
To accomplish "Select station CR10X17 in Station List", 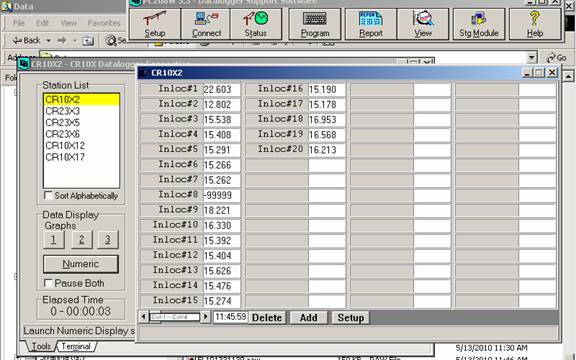I will [x=82, y=157].
